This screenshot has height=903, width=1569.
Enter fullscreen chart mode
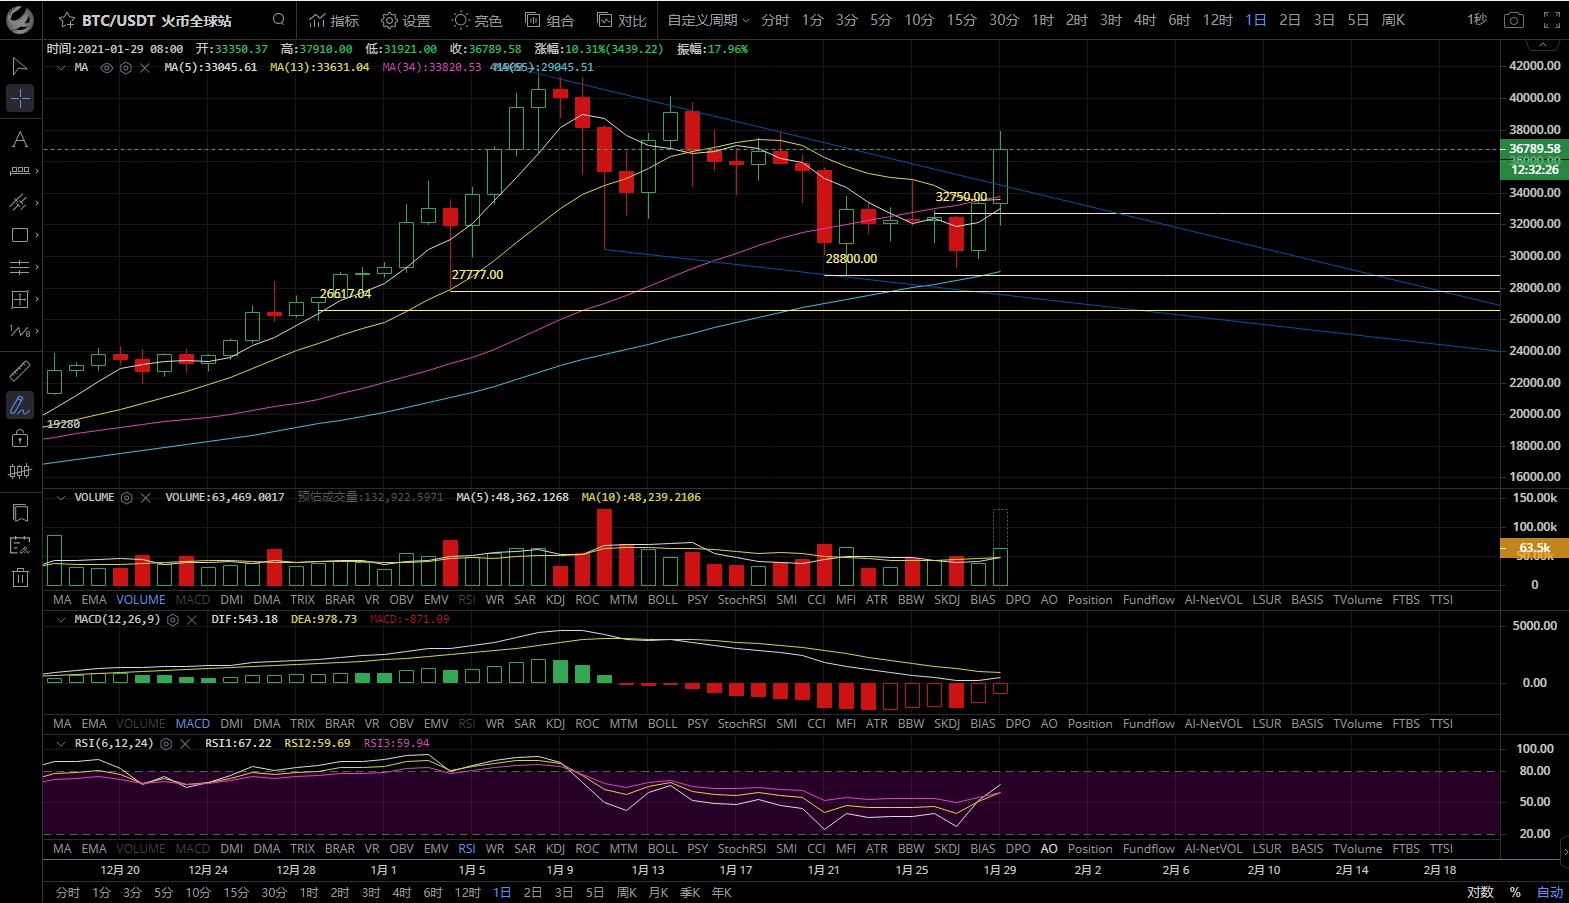[x=1551, y=20]
